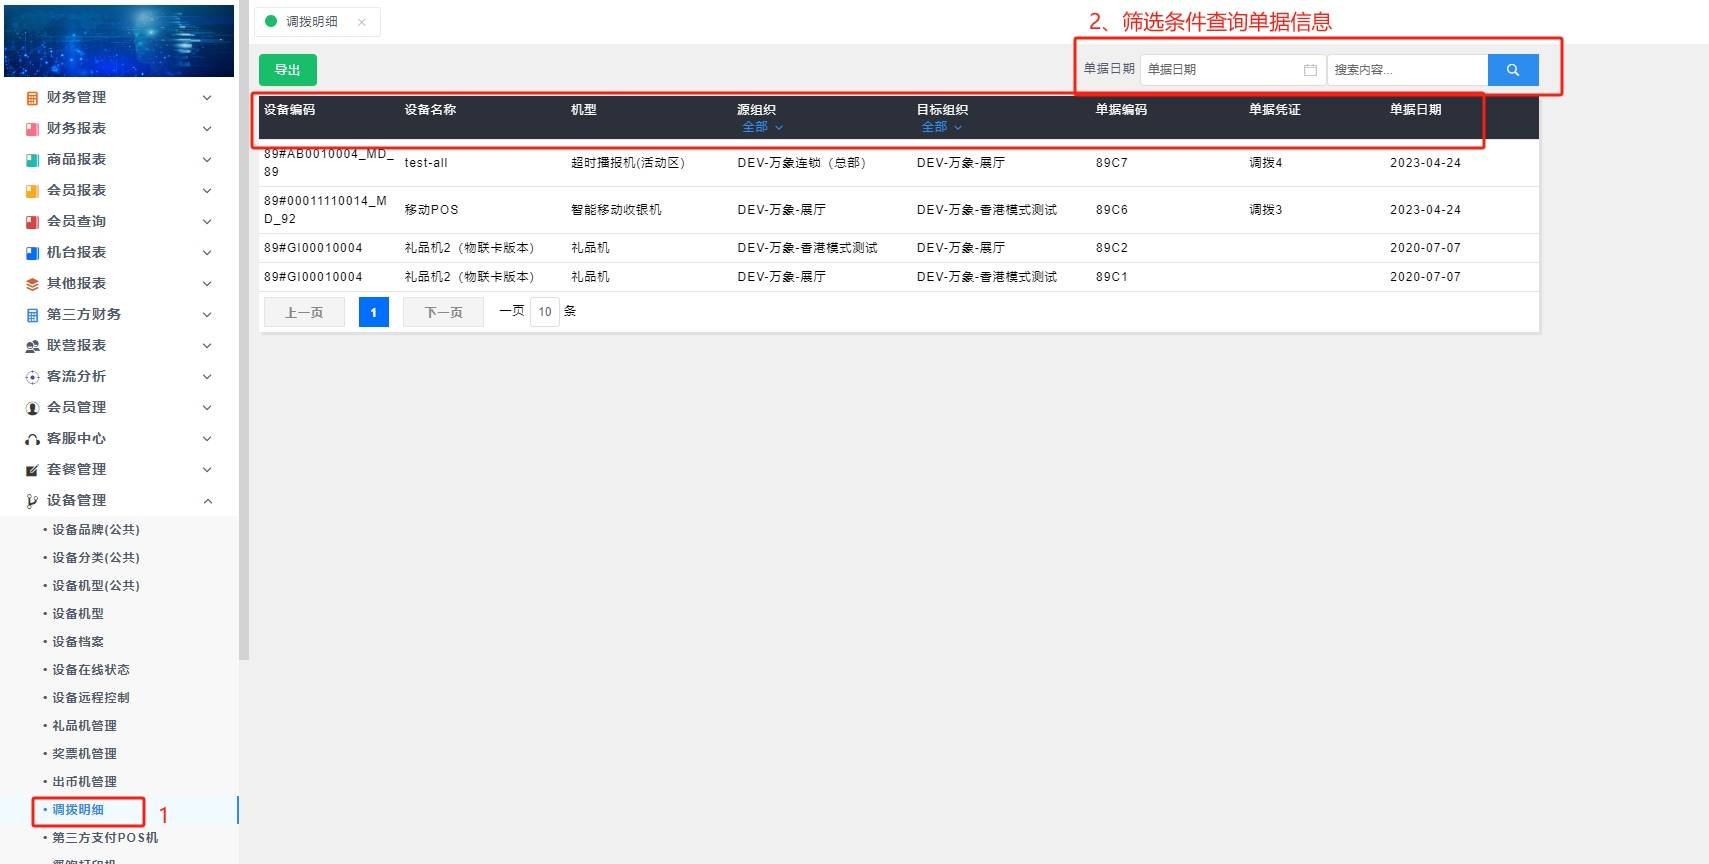Image resolution: width=1709 pixels, height=864 pixels.
Task: Expand the 会员报表 menu chevron
Action: point(207,191)
